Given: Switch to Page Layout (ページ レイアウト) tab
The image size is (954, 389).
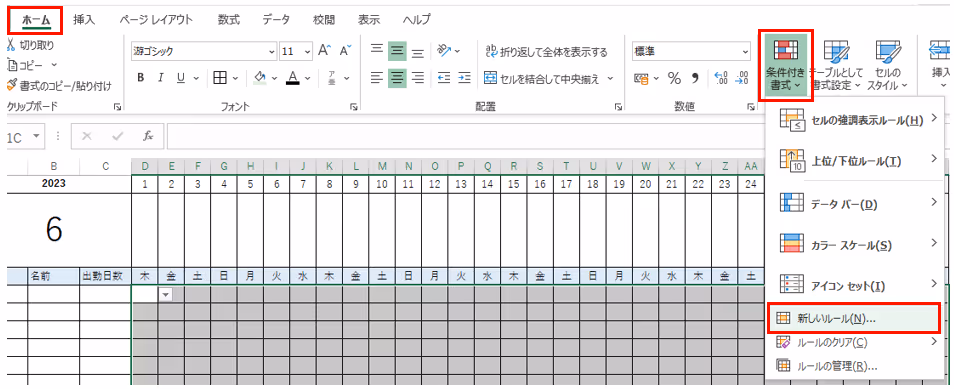Looking at the screenshot, I should point(156,19).
